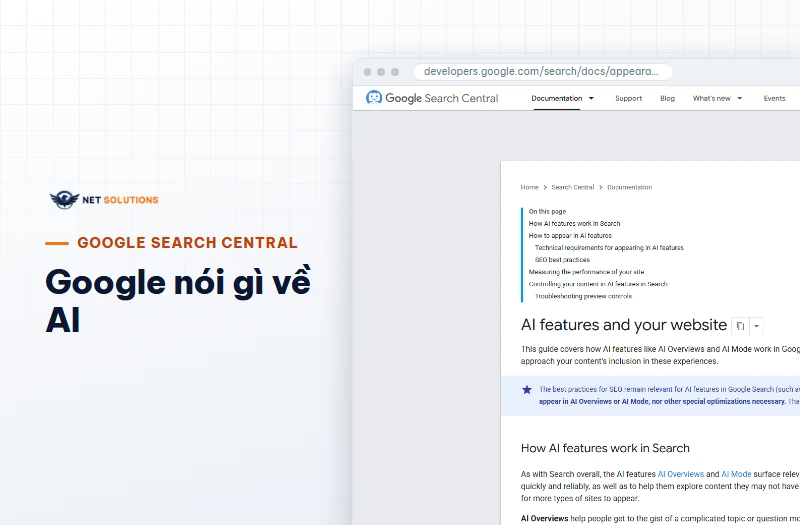Open the What's new nav item

711,98
